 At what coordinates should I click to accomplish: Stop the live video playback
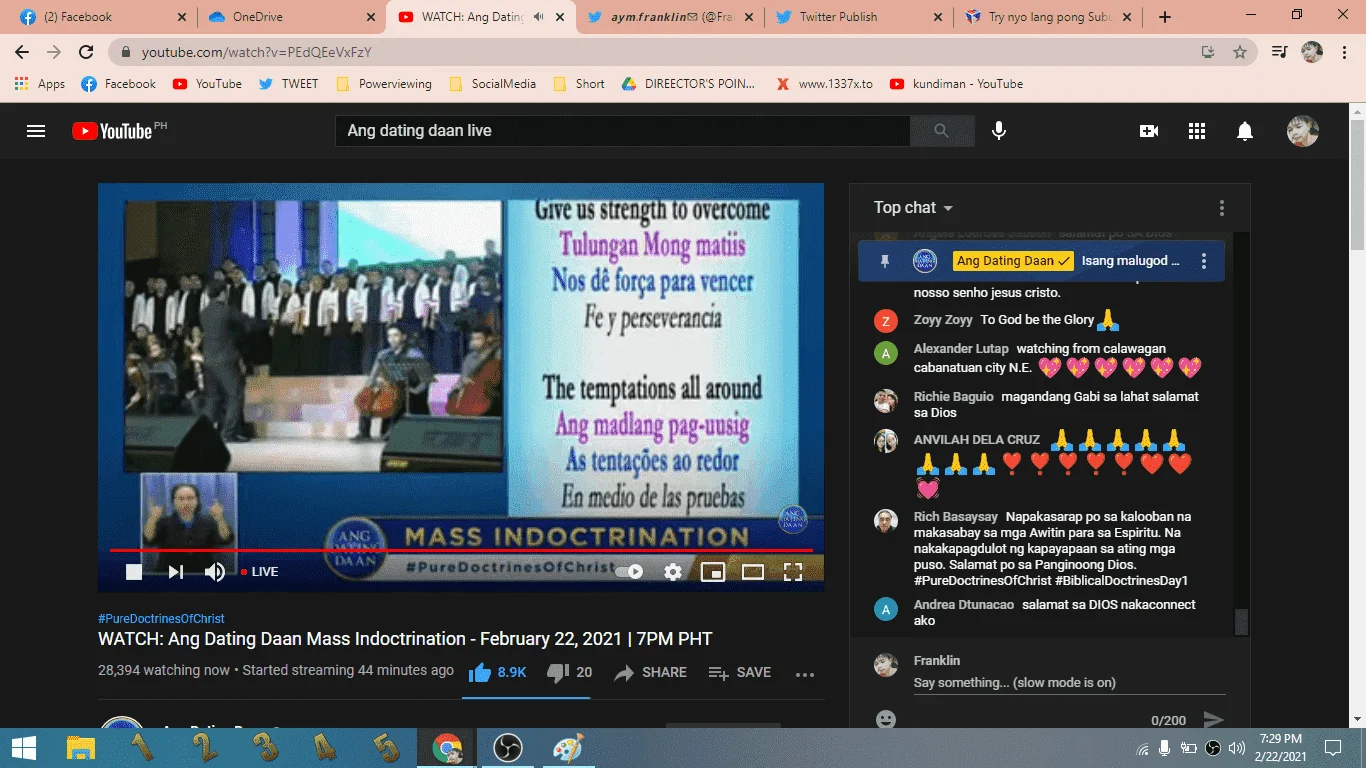pos(134,572)
